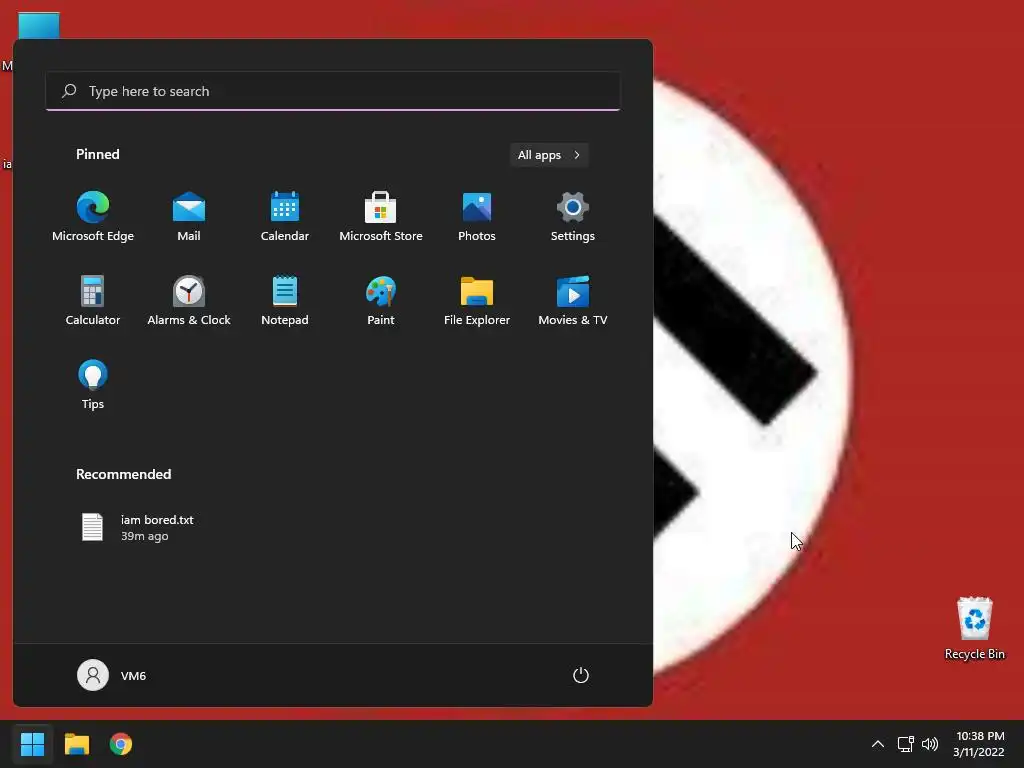Open Microsoft Edge from pinned apps
The image size is (1024, 768).
[x=93, y=217]
